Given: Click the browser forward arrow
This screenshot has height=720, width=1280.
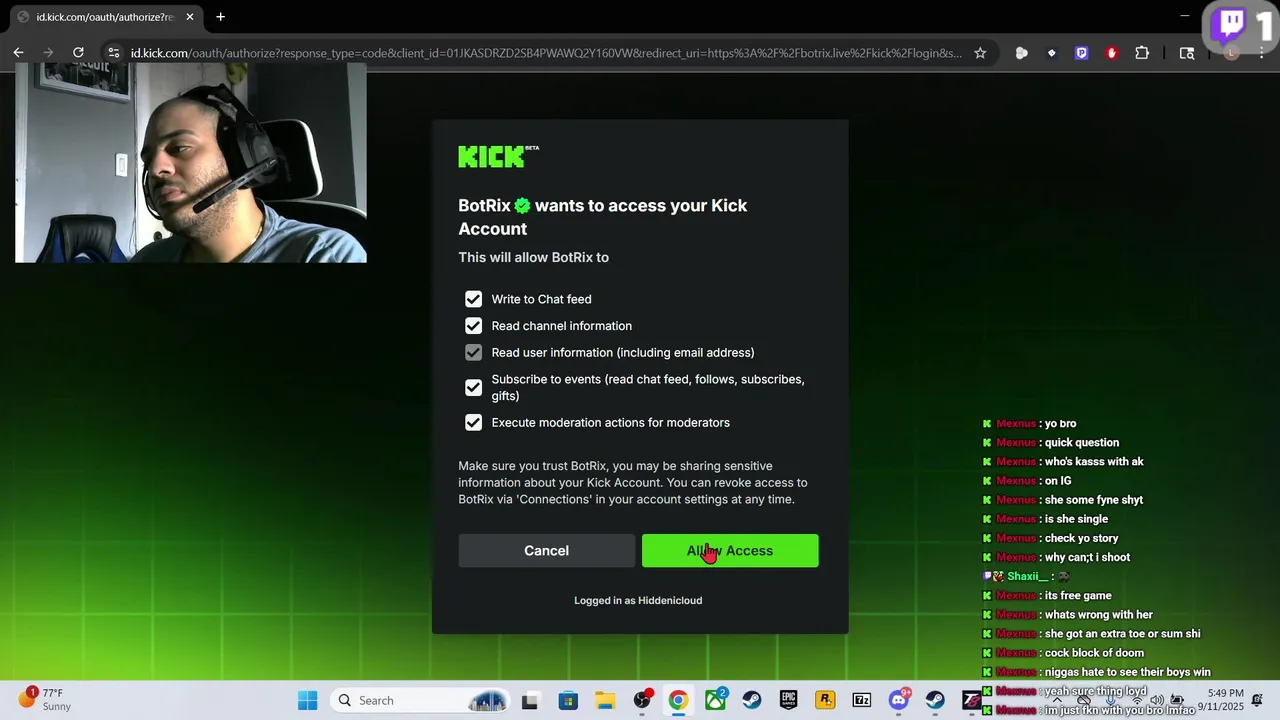Looking at the screenshot, I should [x=48, y=53].
